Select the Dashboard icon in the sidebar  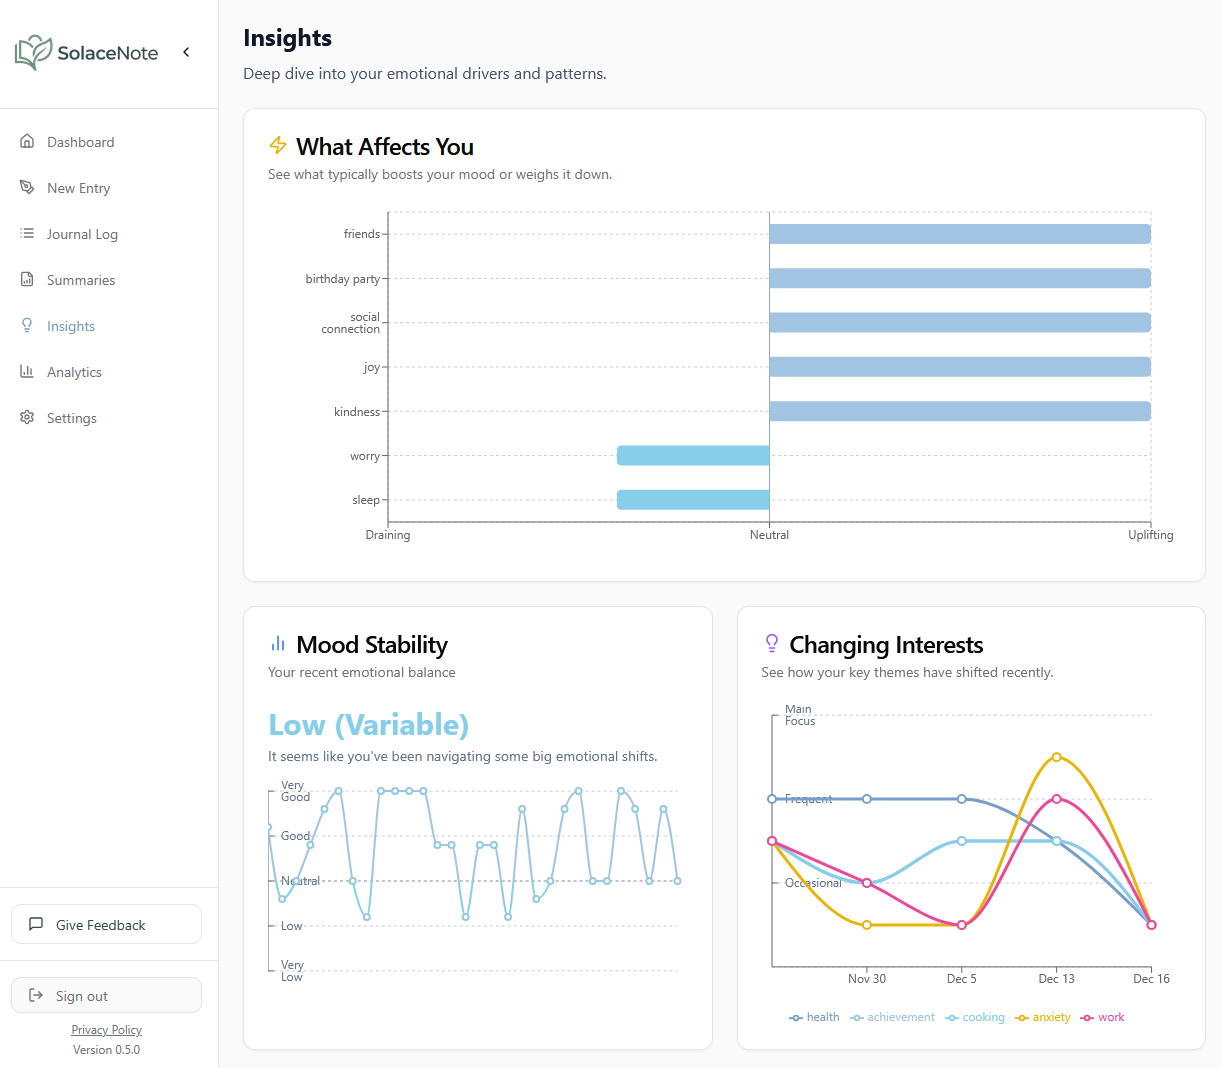(28, 141)
